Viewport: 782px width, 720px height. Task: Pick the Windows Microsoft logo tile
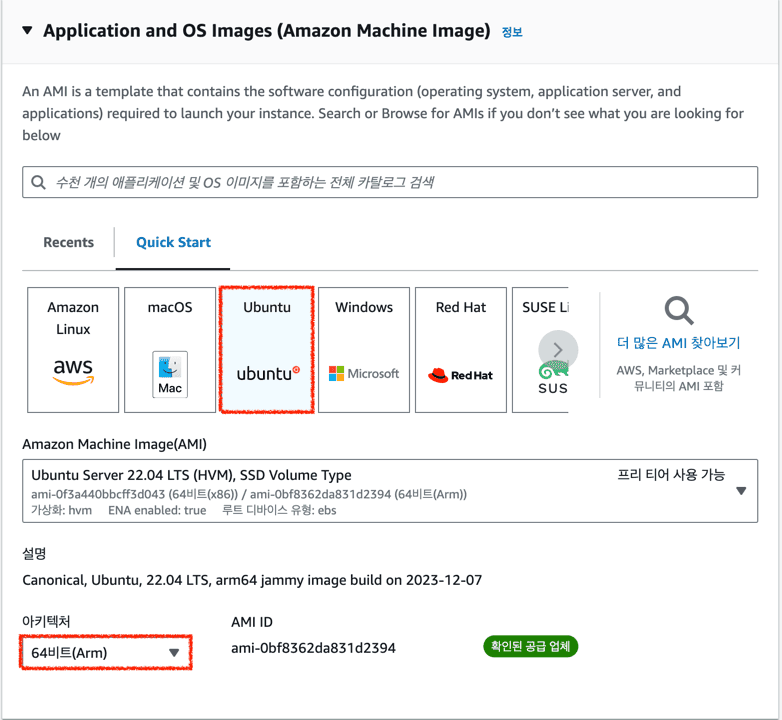(364, 350)
